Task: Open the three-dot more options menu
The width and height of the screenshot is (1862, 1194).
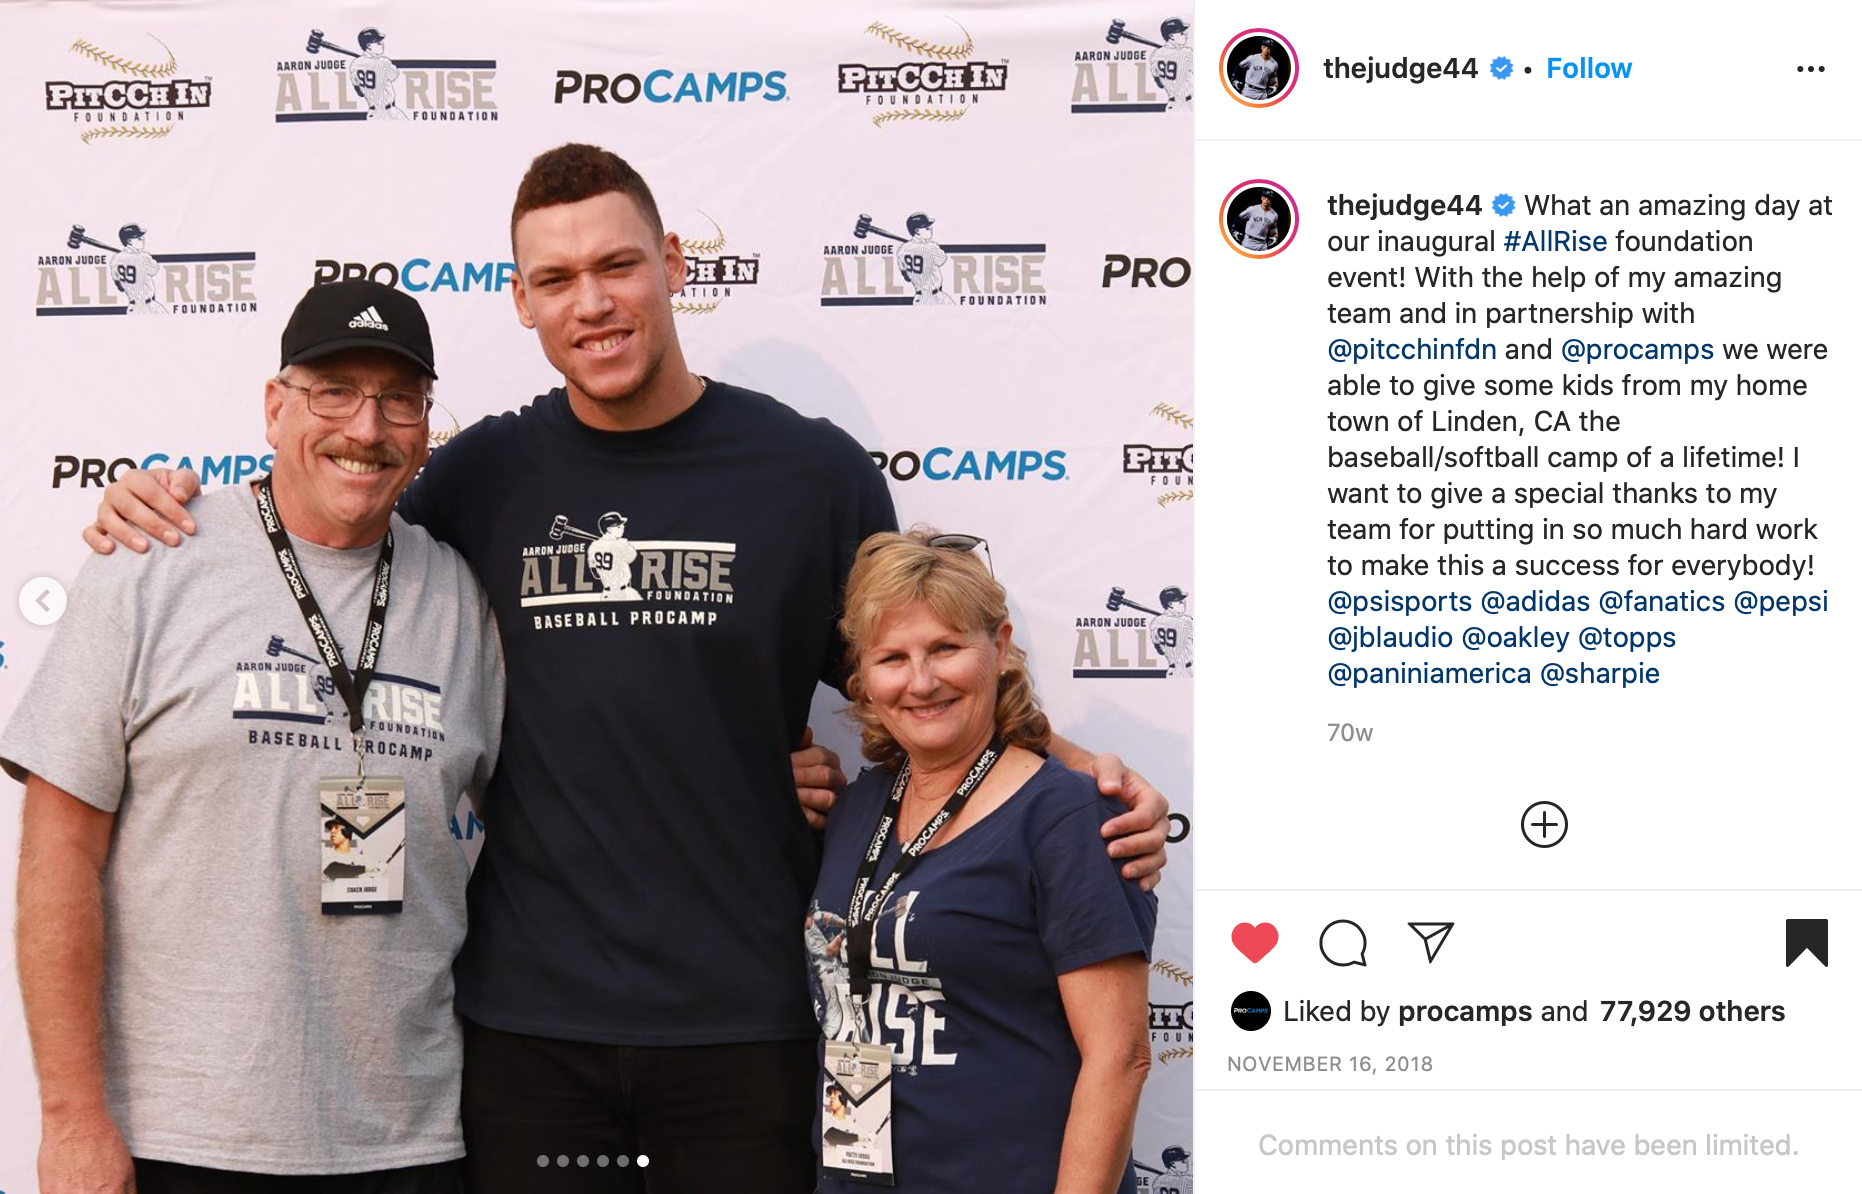Action: coord(1810,69)
